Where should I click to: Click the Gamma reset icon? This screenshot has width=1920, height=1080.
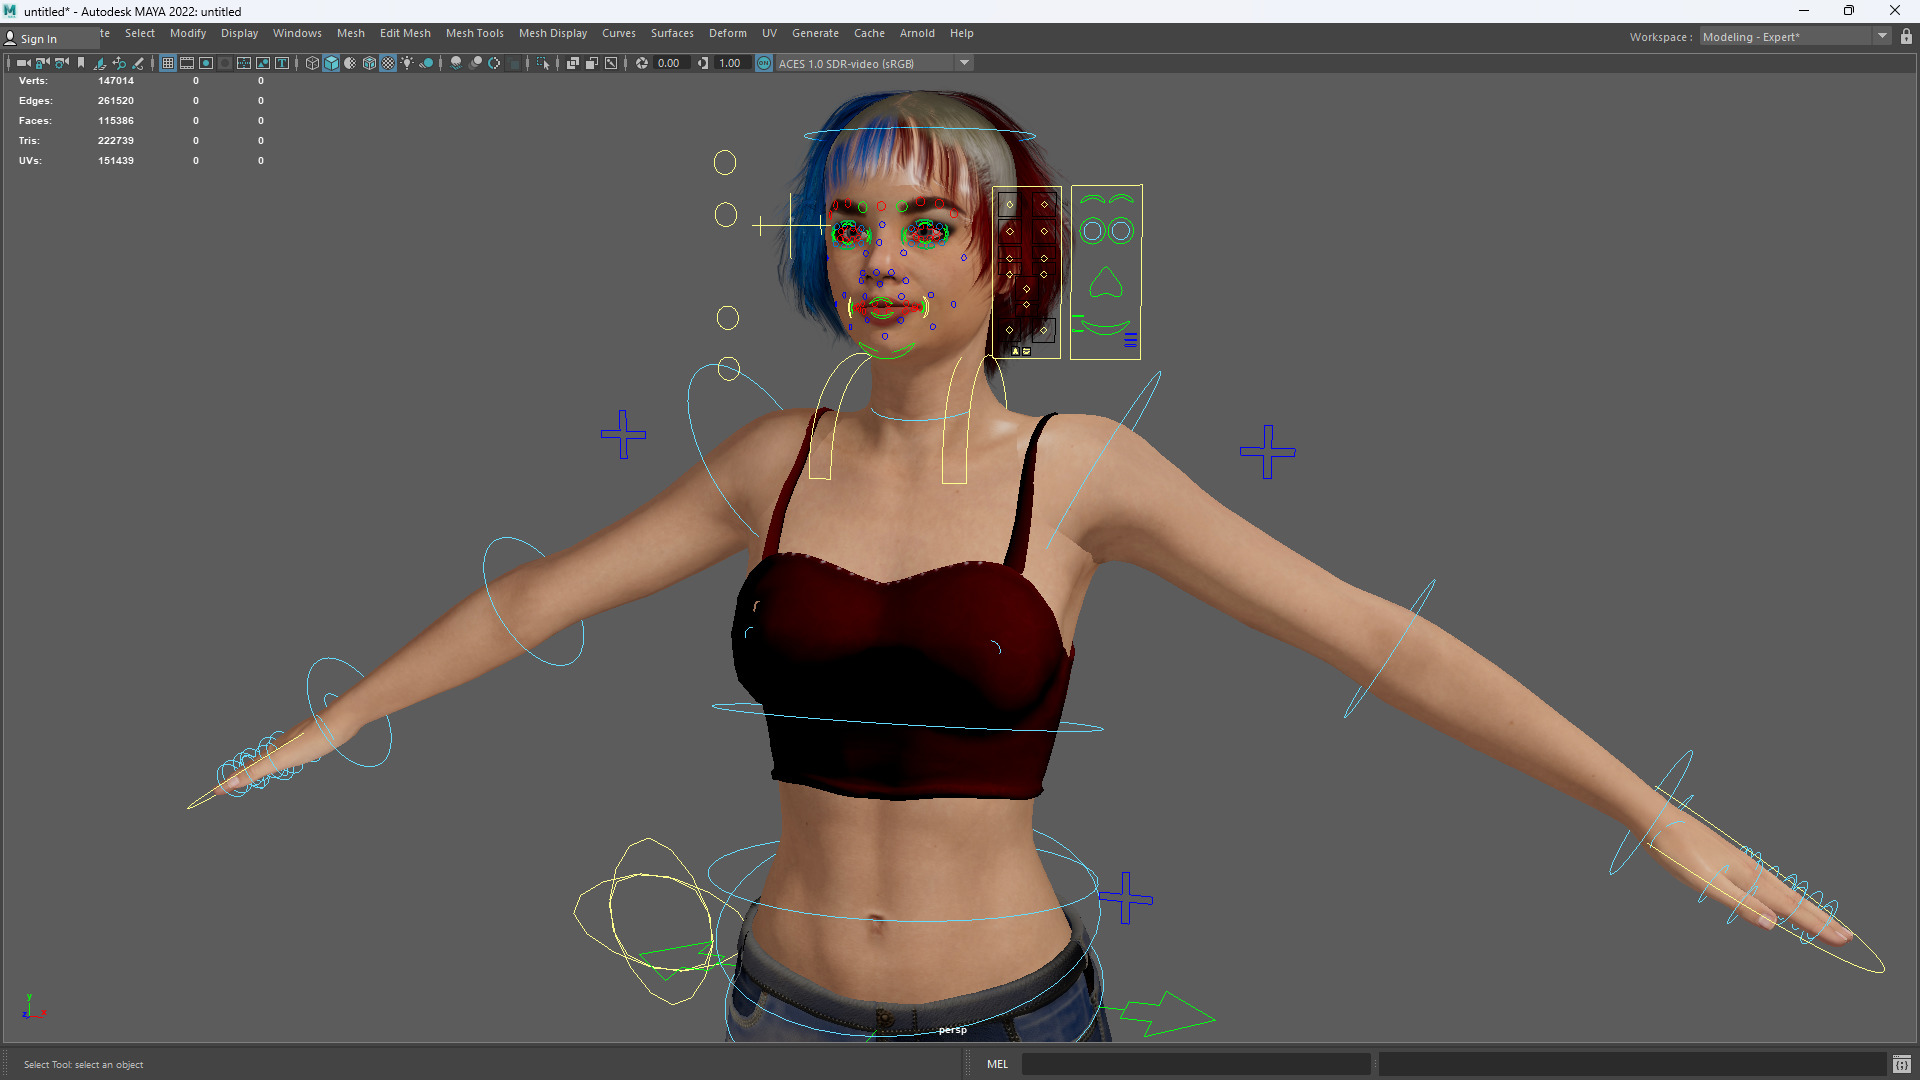pos(703,63)
